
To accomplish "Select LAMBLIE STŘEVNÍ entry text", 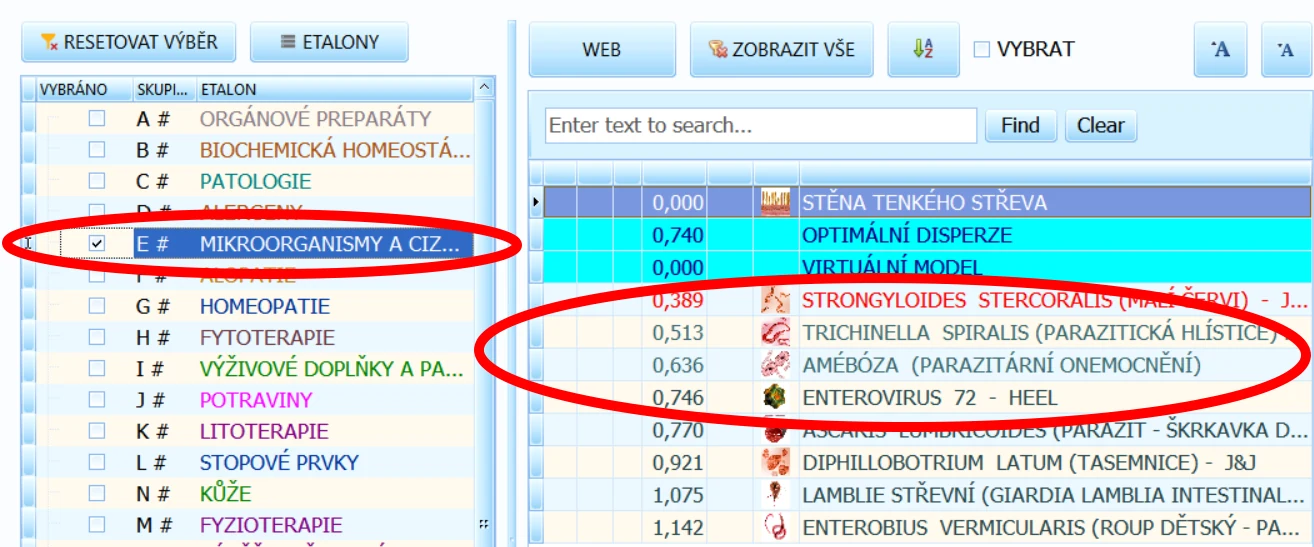I will click(1054, 495).
